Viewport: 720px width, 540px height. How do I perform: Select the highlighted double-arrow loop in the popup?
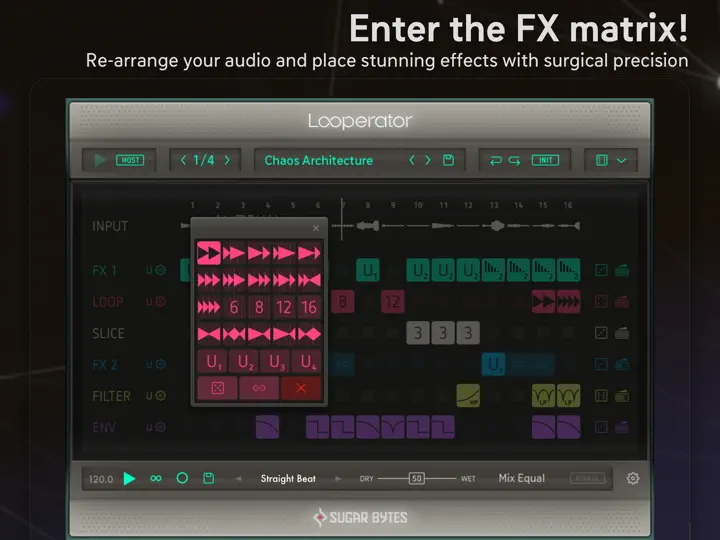click(x=209, y=253)
